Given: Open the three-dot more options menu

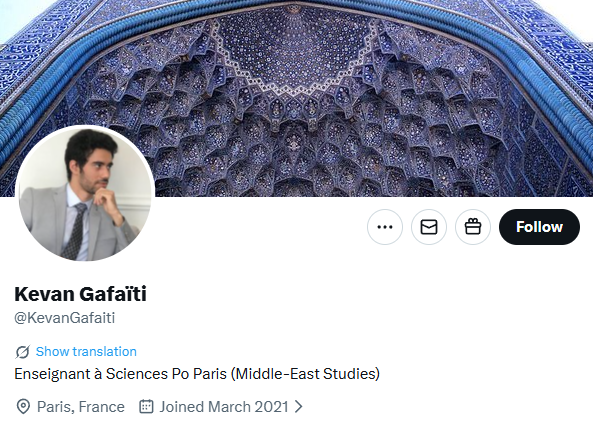Looking at the screenshot, I should click(385, 227).
